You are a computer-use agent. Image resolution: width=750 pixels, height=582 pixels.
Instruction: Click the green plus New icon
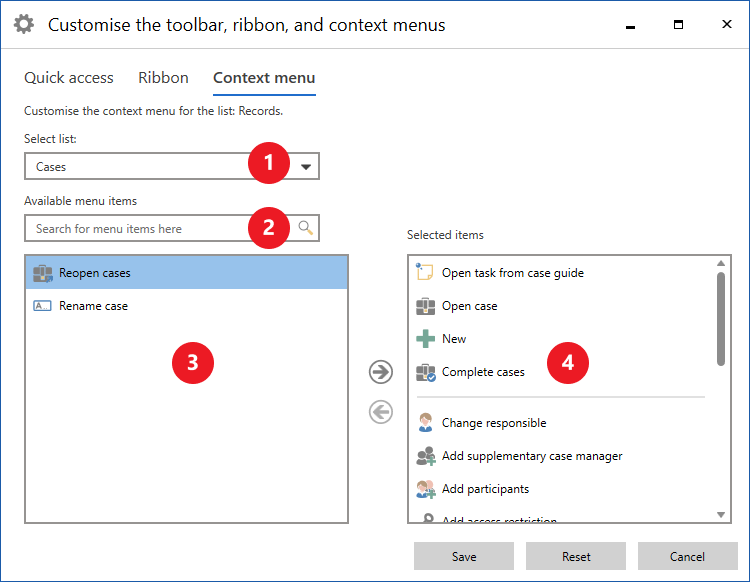tap(425, 339)
